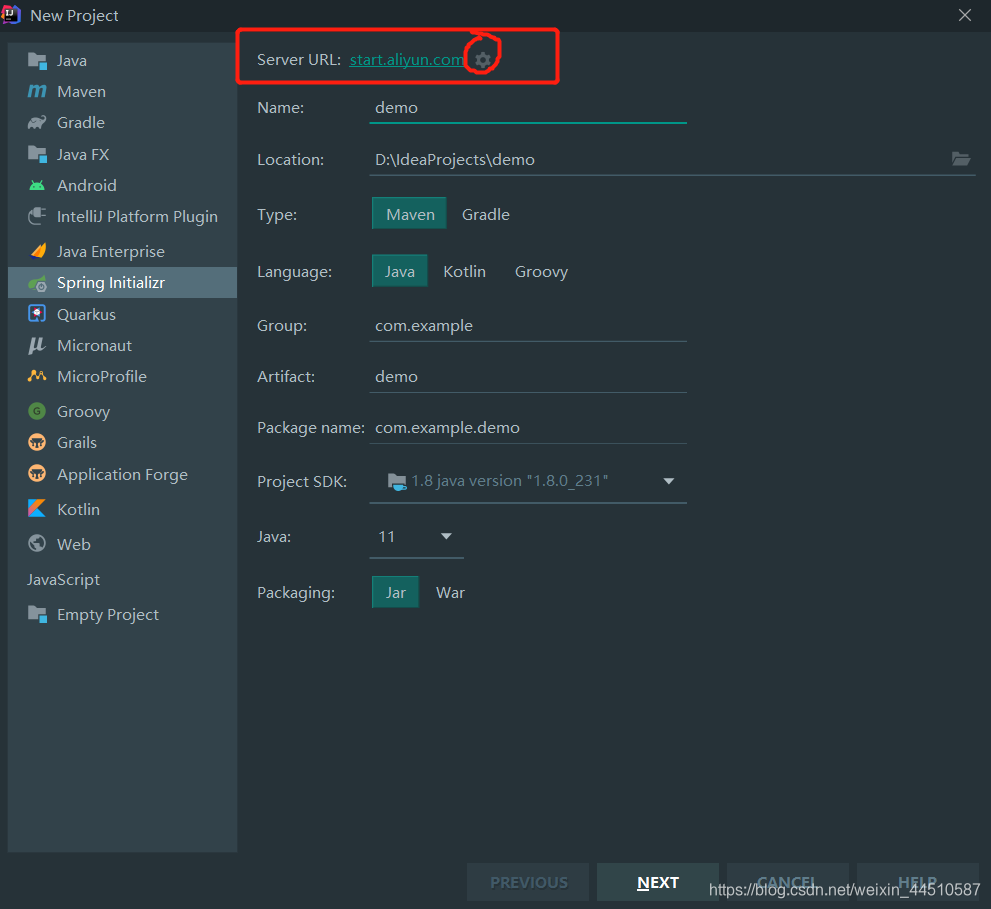991x909 pixels.
Task: Select Empty Project in sidebar
Action: [x=122, y=614]
